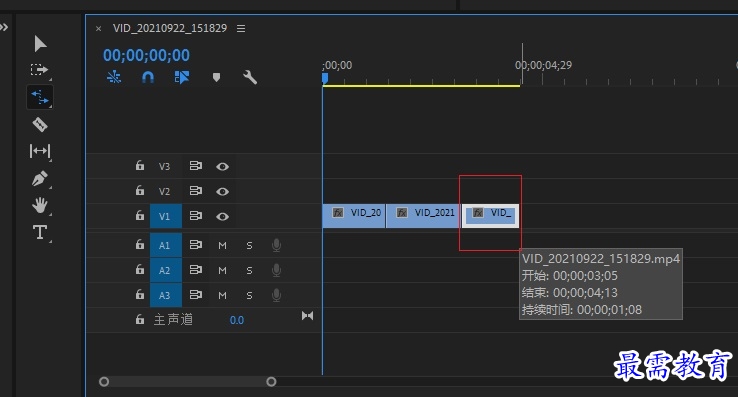Viewport: 738px width, 397px height.
Task: Toggle lock on V3 track
Action: [x=140, y=165]
